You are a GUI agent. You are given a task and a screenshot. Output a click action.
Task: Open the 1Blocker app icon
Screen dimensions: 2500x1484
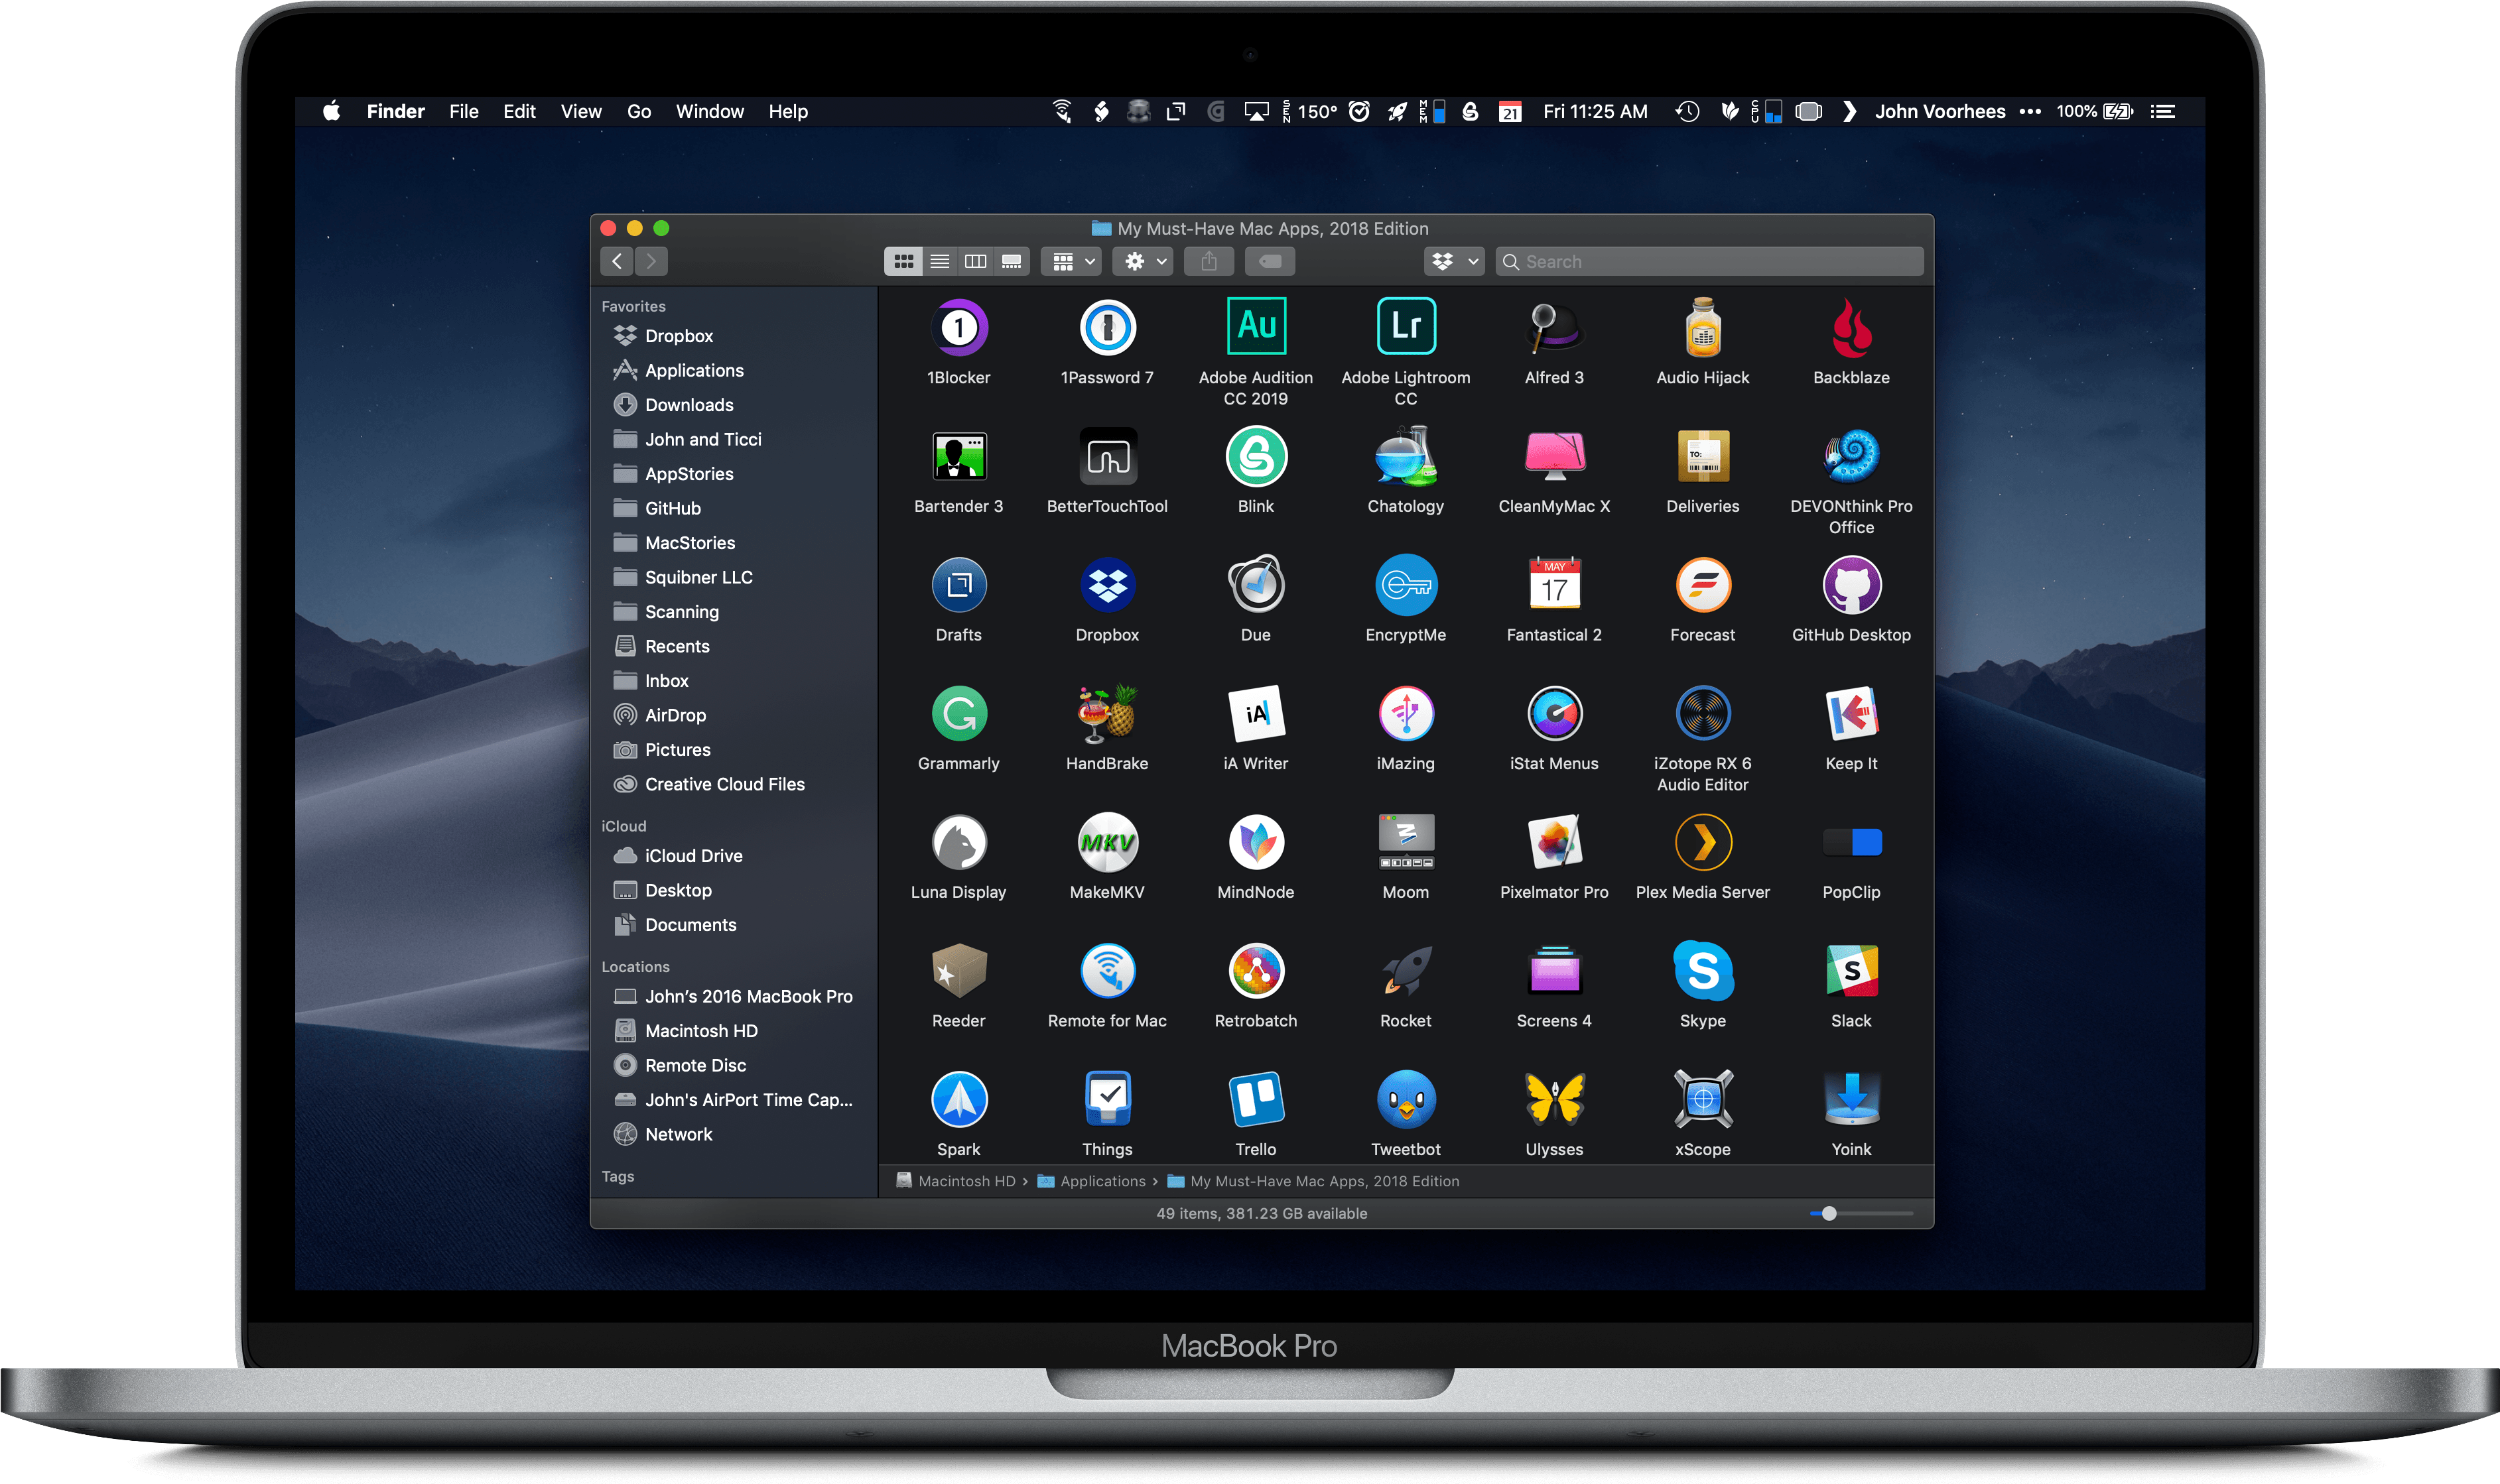[958, 327]
